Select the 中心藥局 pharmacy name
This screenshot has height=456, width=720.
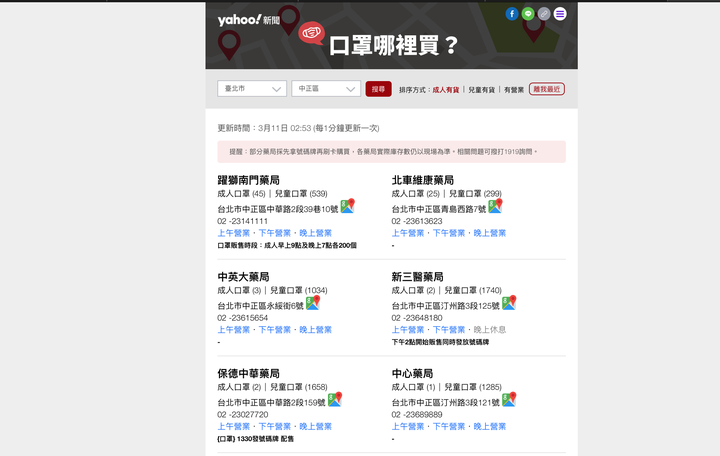click(412, 374)
